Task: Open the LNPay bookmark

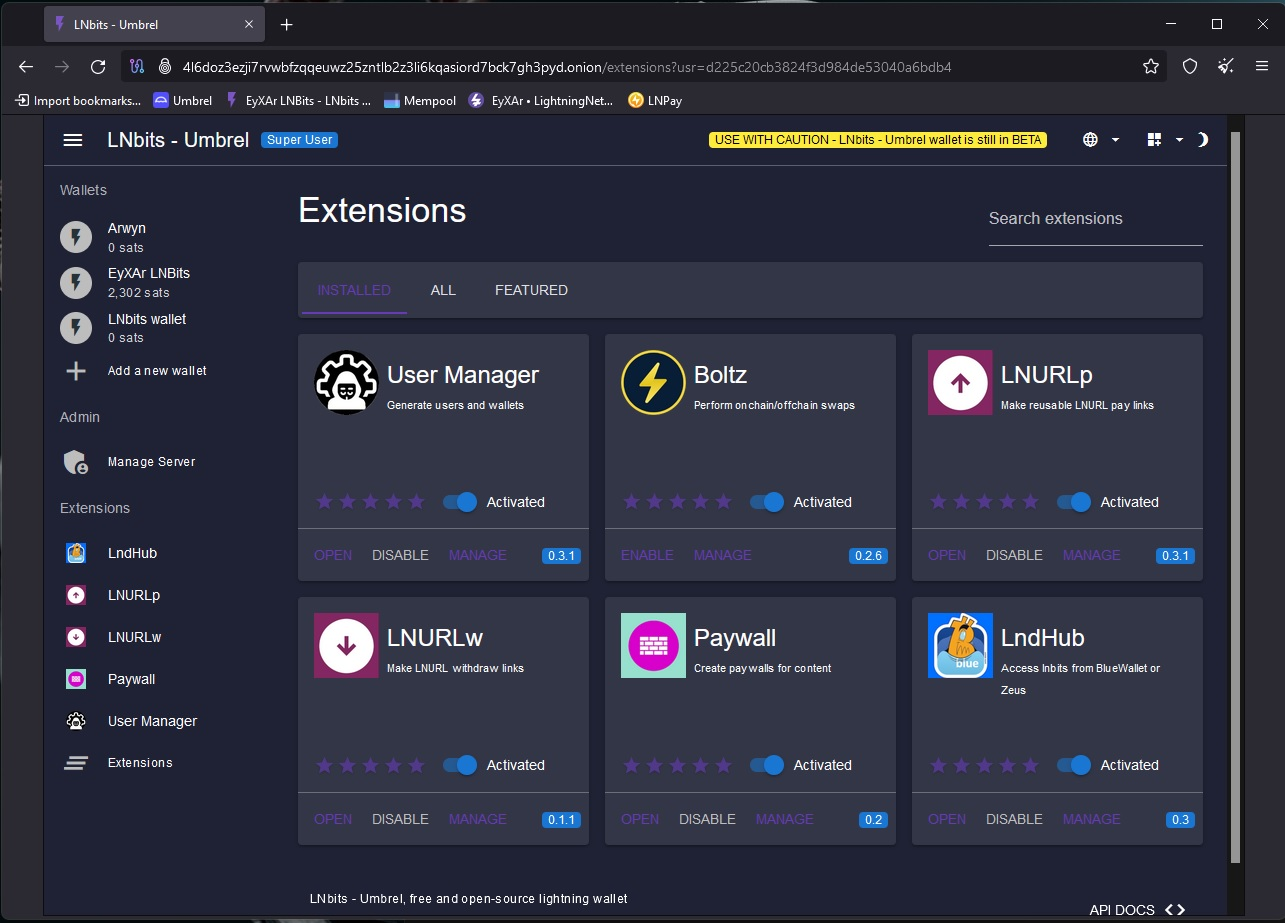Action: tap(655, 100)
